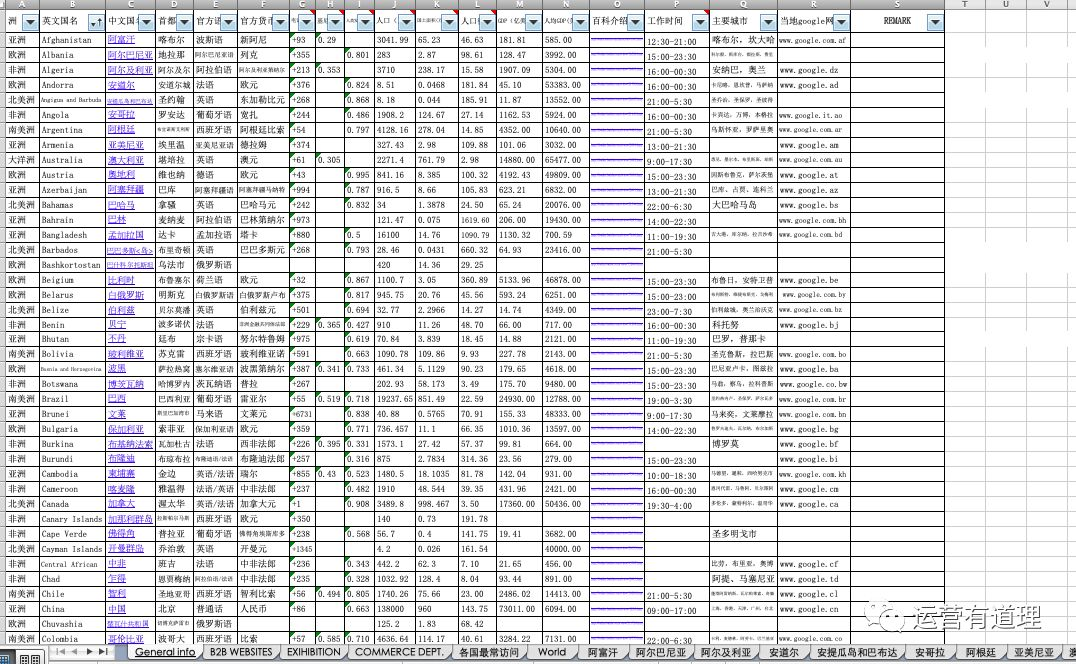Switch to Page Layout view icon
1076x664 pixels.
tap(30, 659)
